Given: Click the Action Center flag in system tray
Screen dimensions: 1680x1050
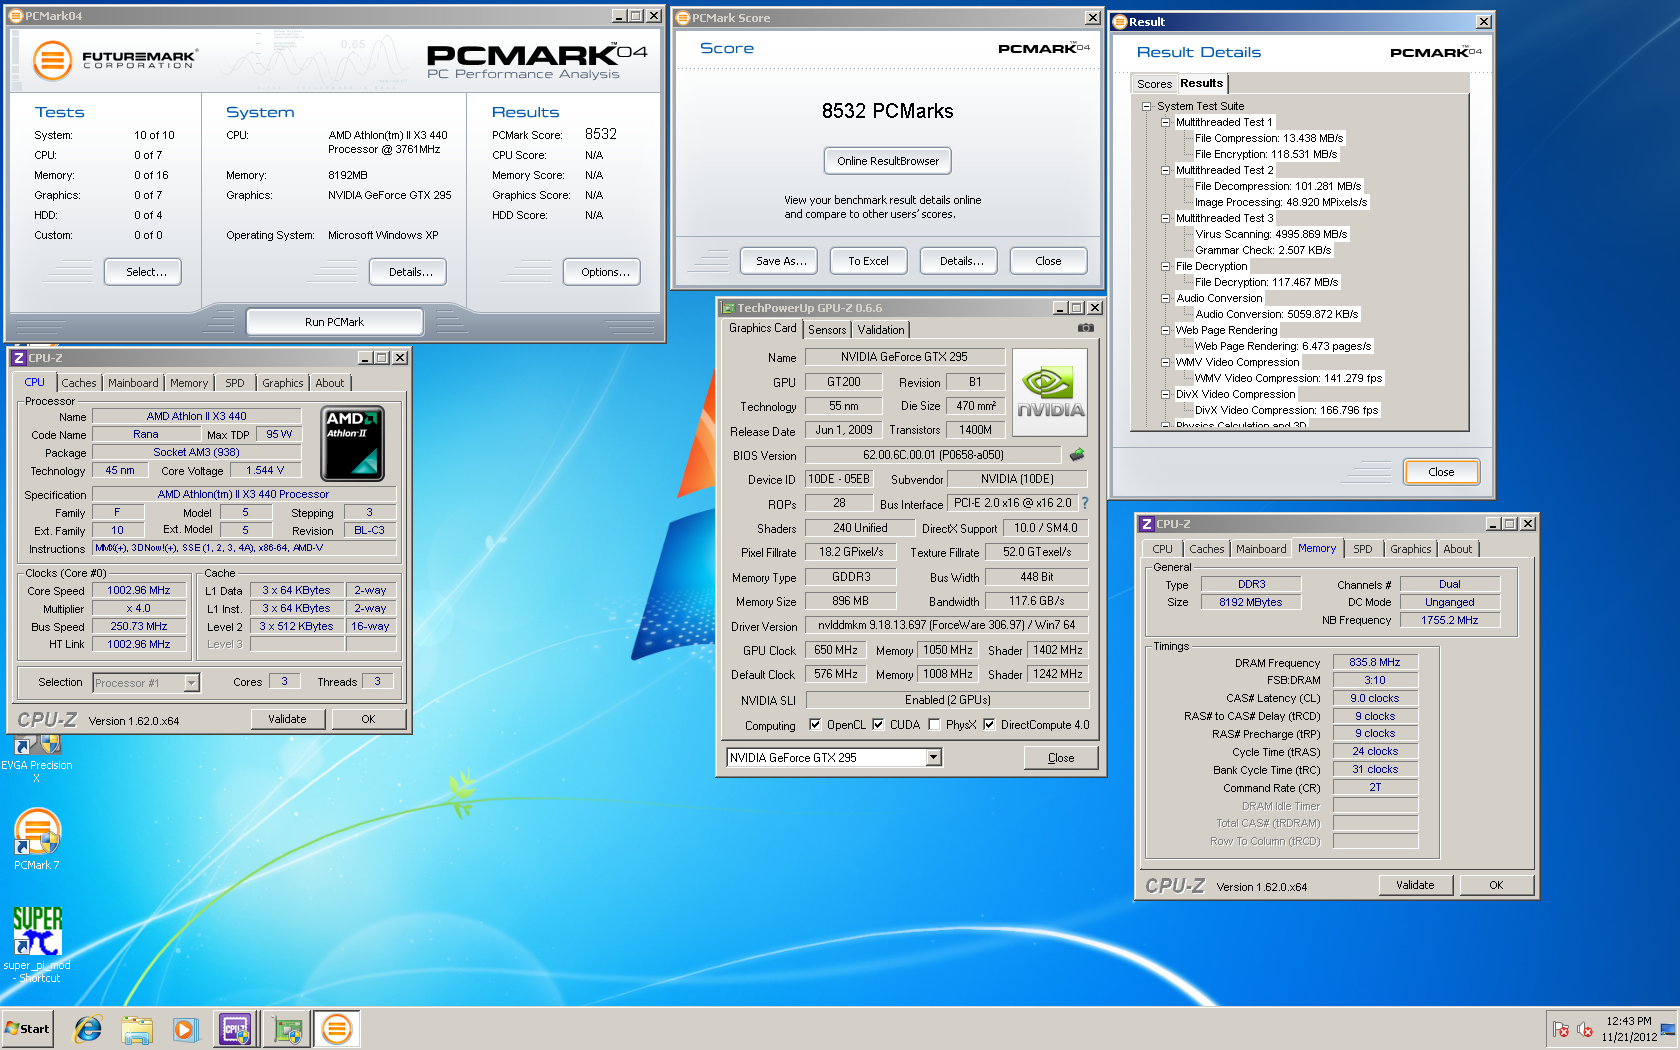Looking at the screenshot, I should [x=1561, y=1029].
